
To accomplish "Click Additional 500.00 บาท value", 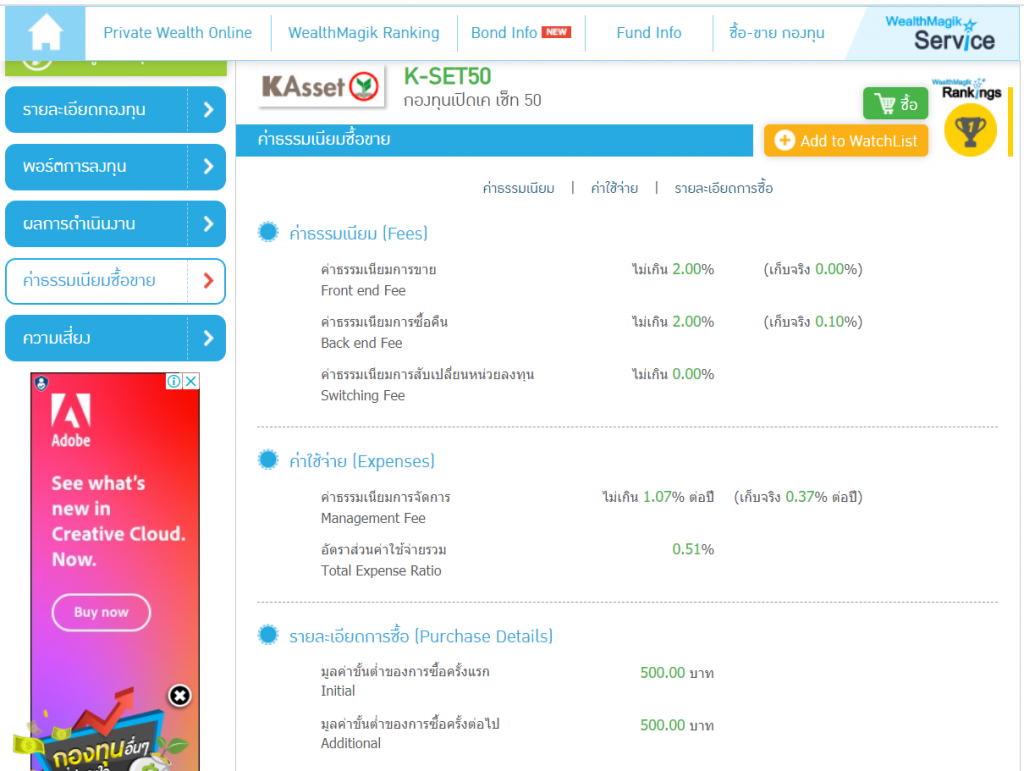I will pyautogui.click(x=677, y=725).
